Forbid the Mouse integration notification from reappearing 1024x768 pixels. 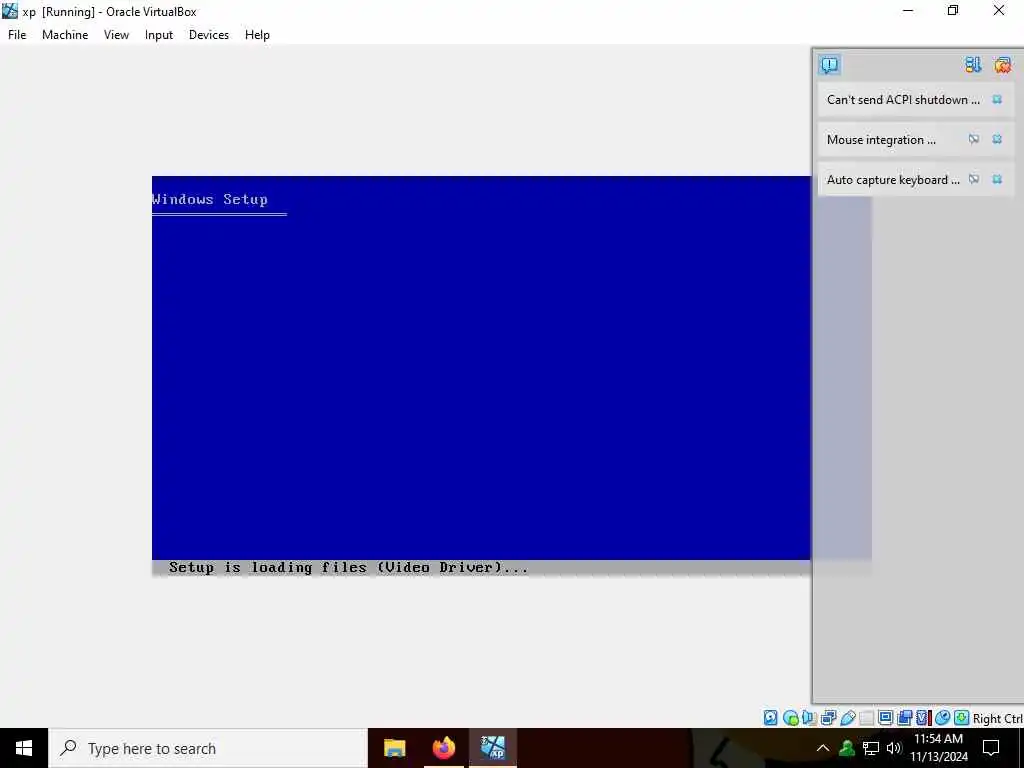tap(974, 139)
